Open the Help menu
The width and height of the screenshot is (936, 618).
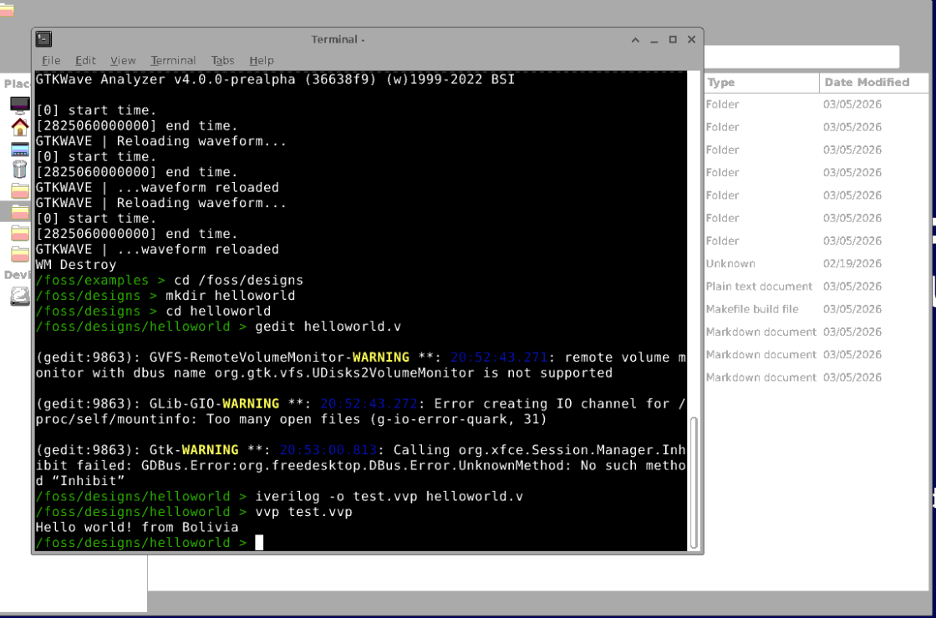(x=261, y=61)
